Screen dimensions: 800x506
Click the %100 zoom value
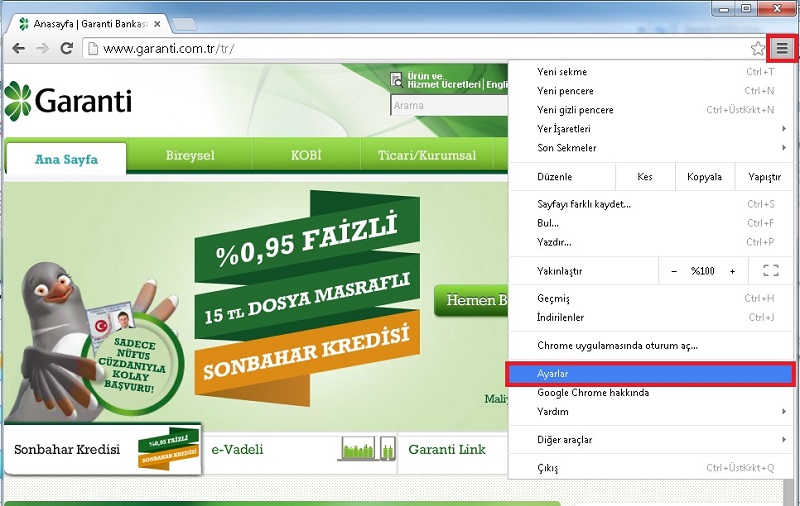tap(703, 271)
